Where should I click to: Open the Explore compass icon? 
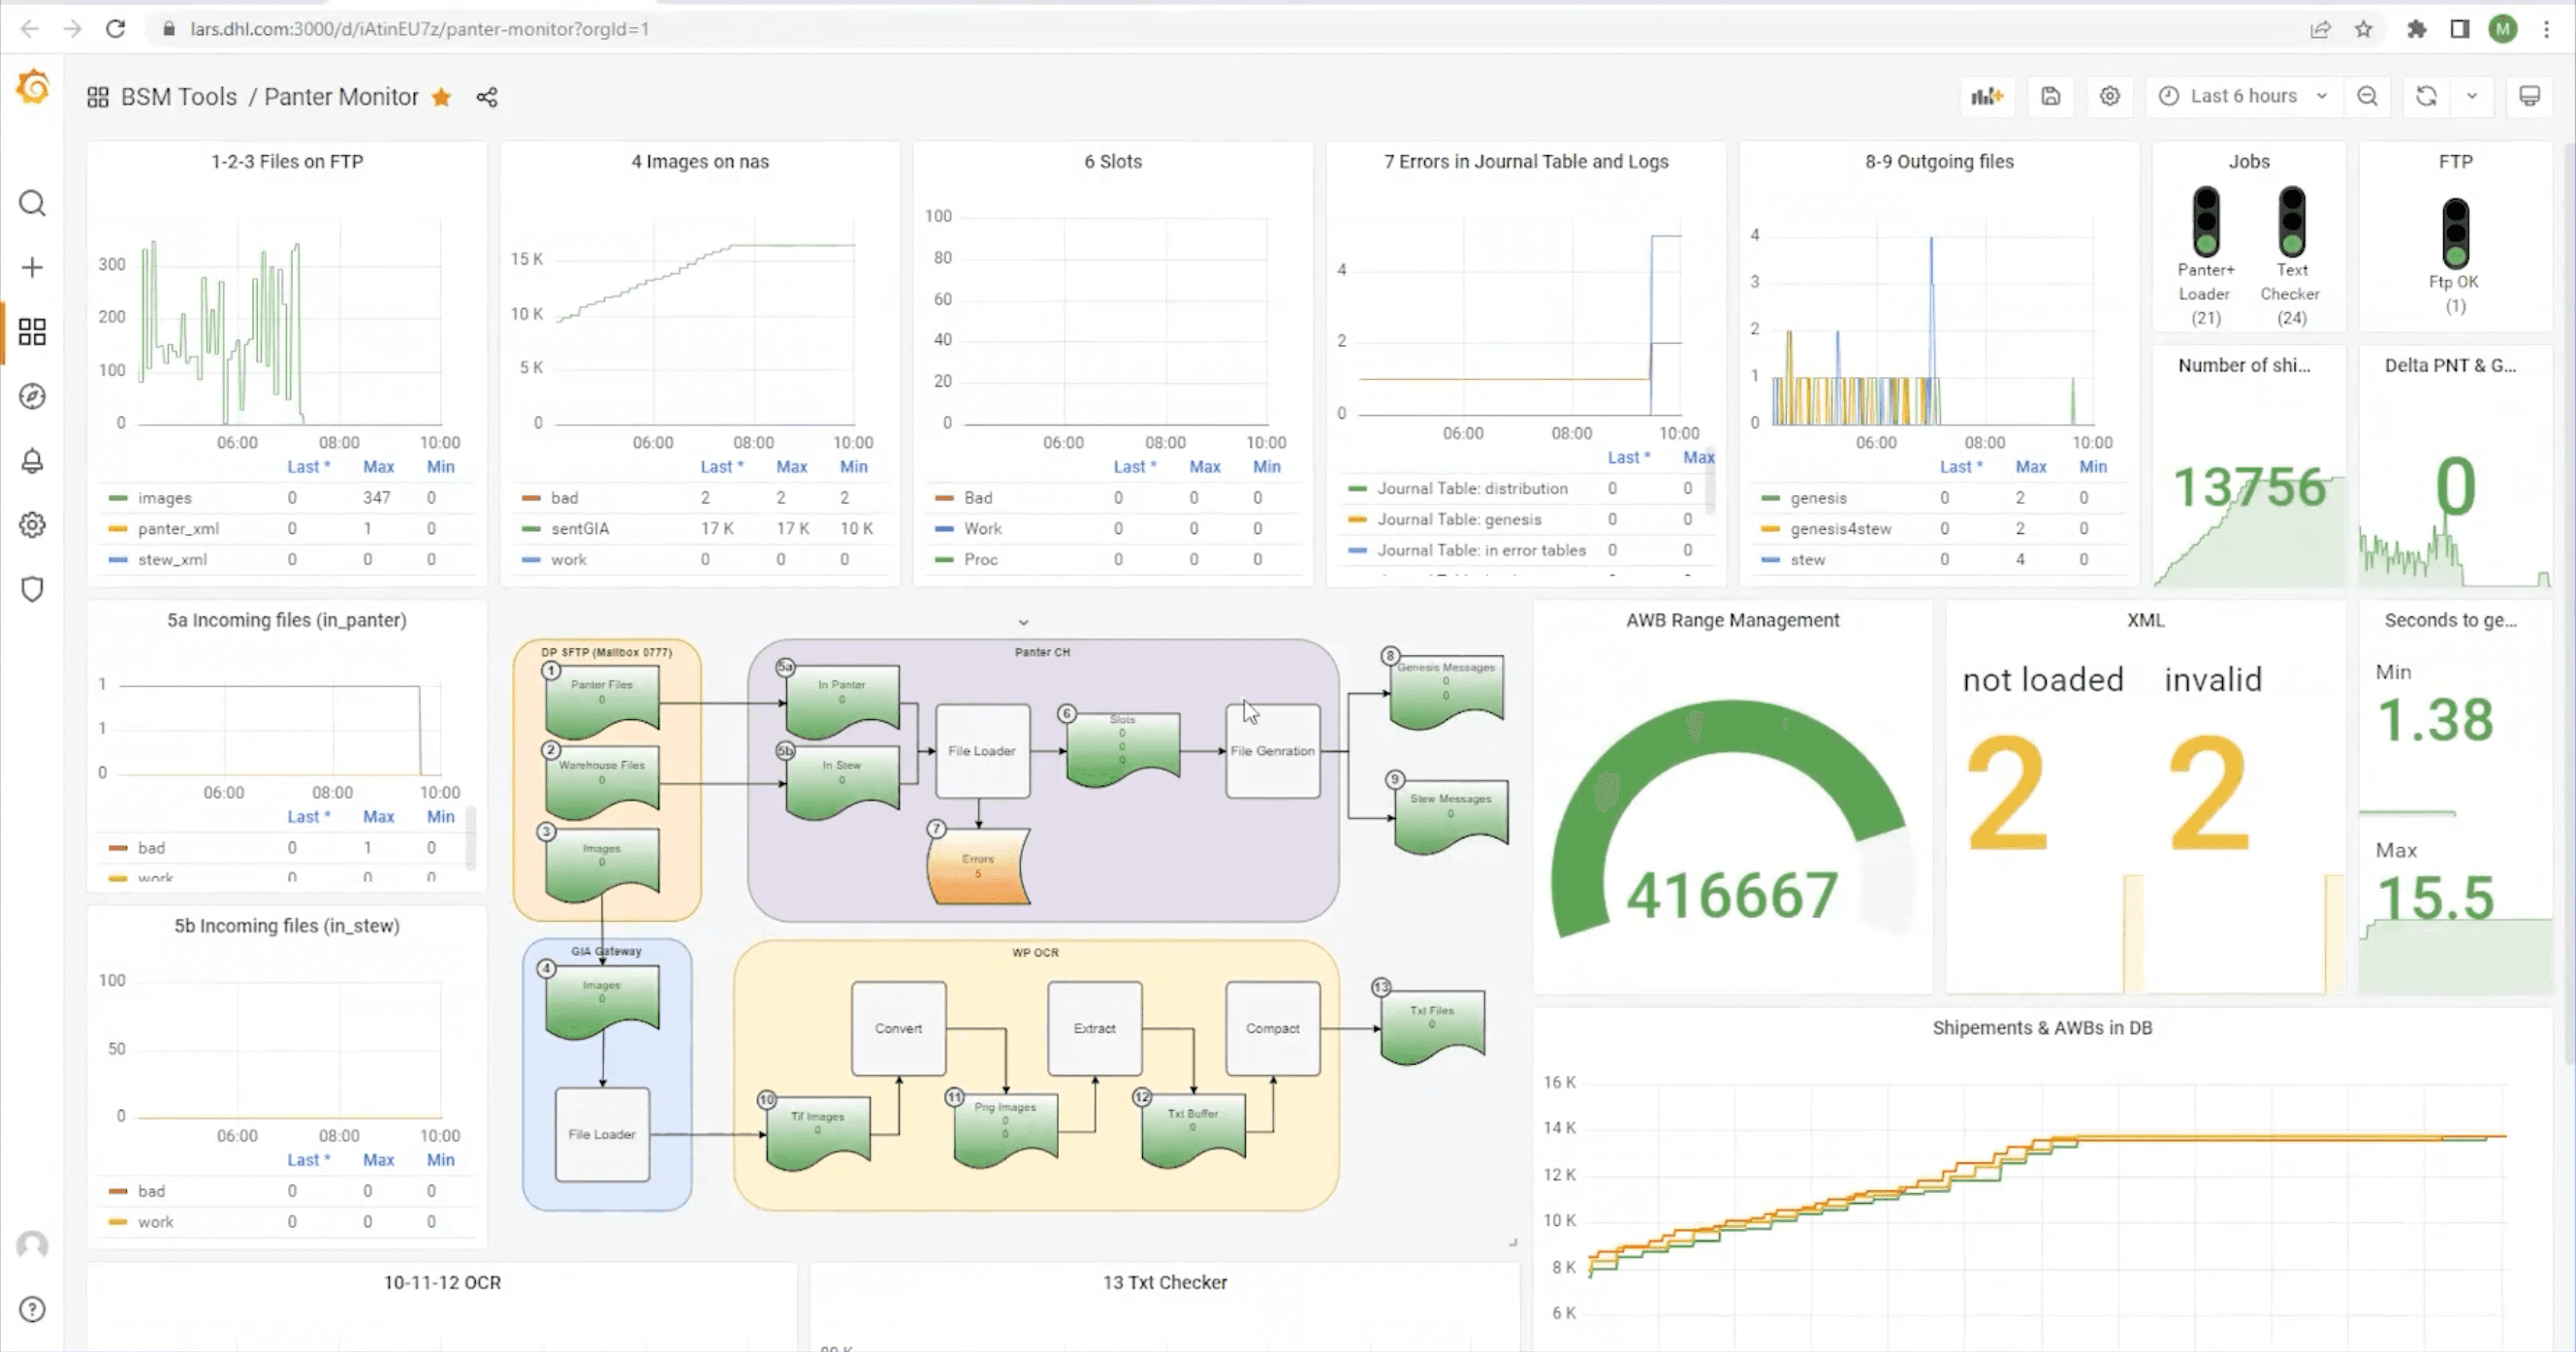pos(32,396)
